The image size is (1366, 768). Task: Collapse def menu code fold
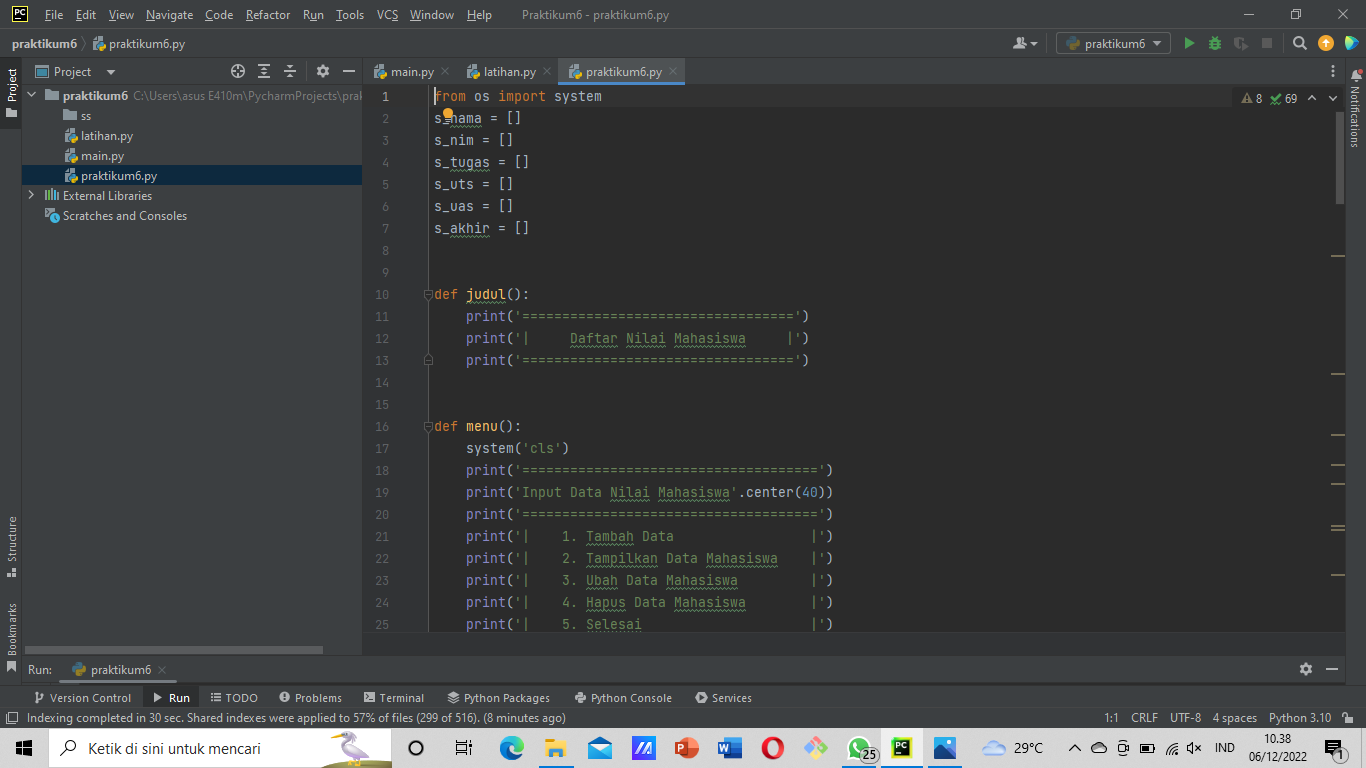[428, 427]
